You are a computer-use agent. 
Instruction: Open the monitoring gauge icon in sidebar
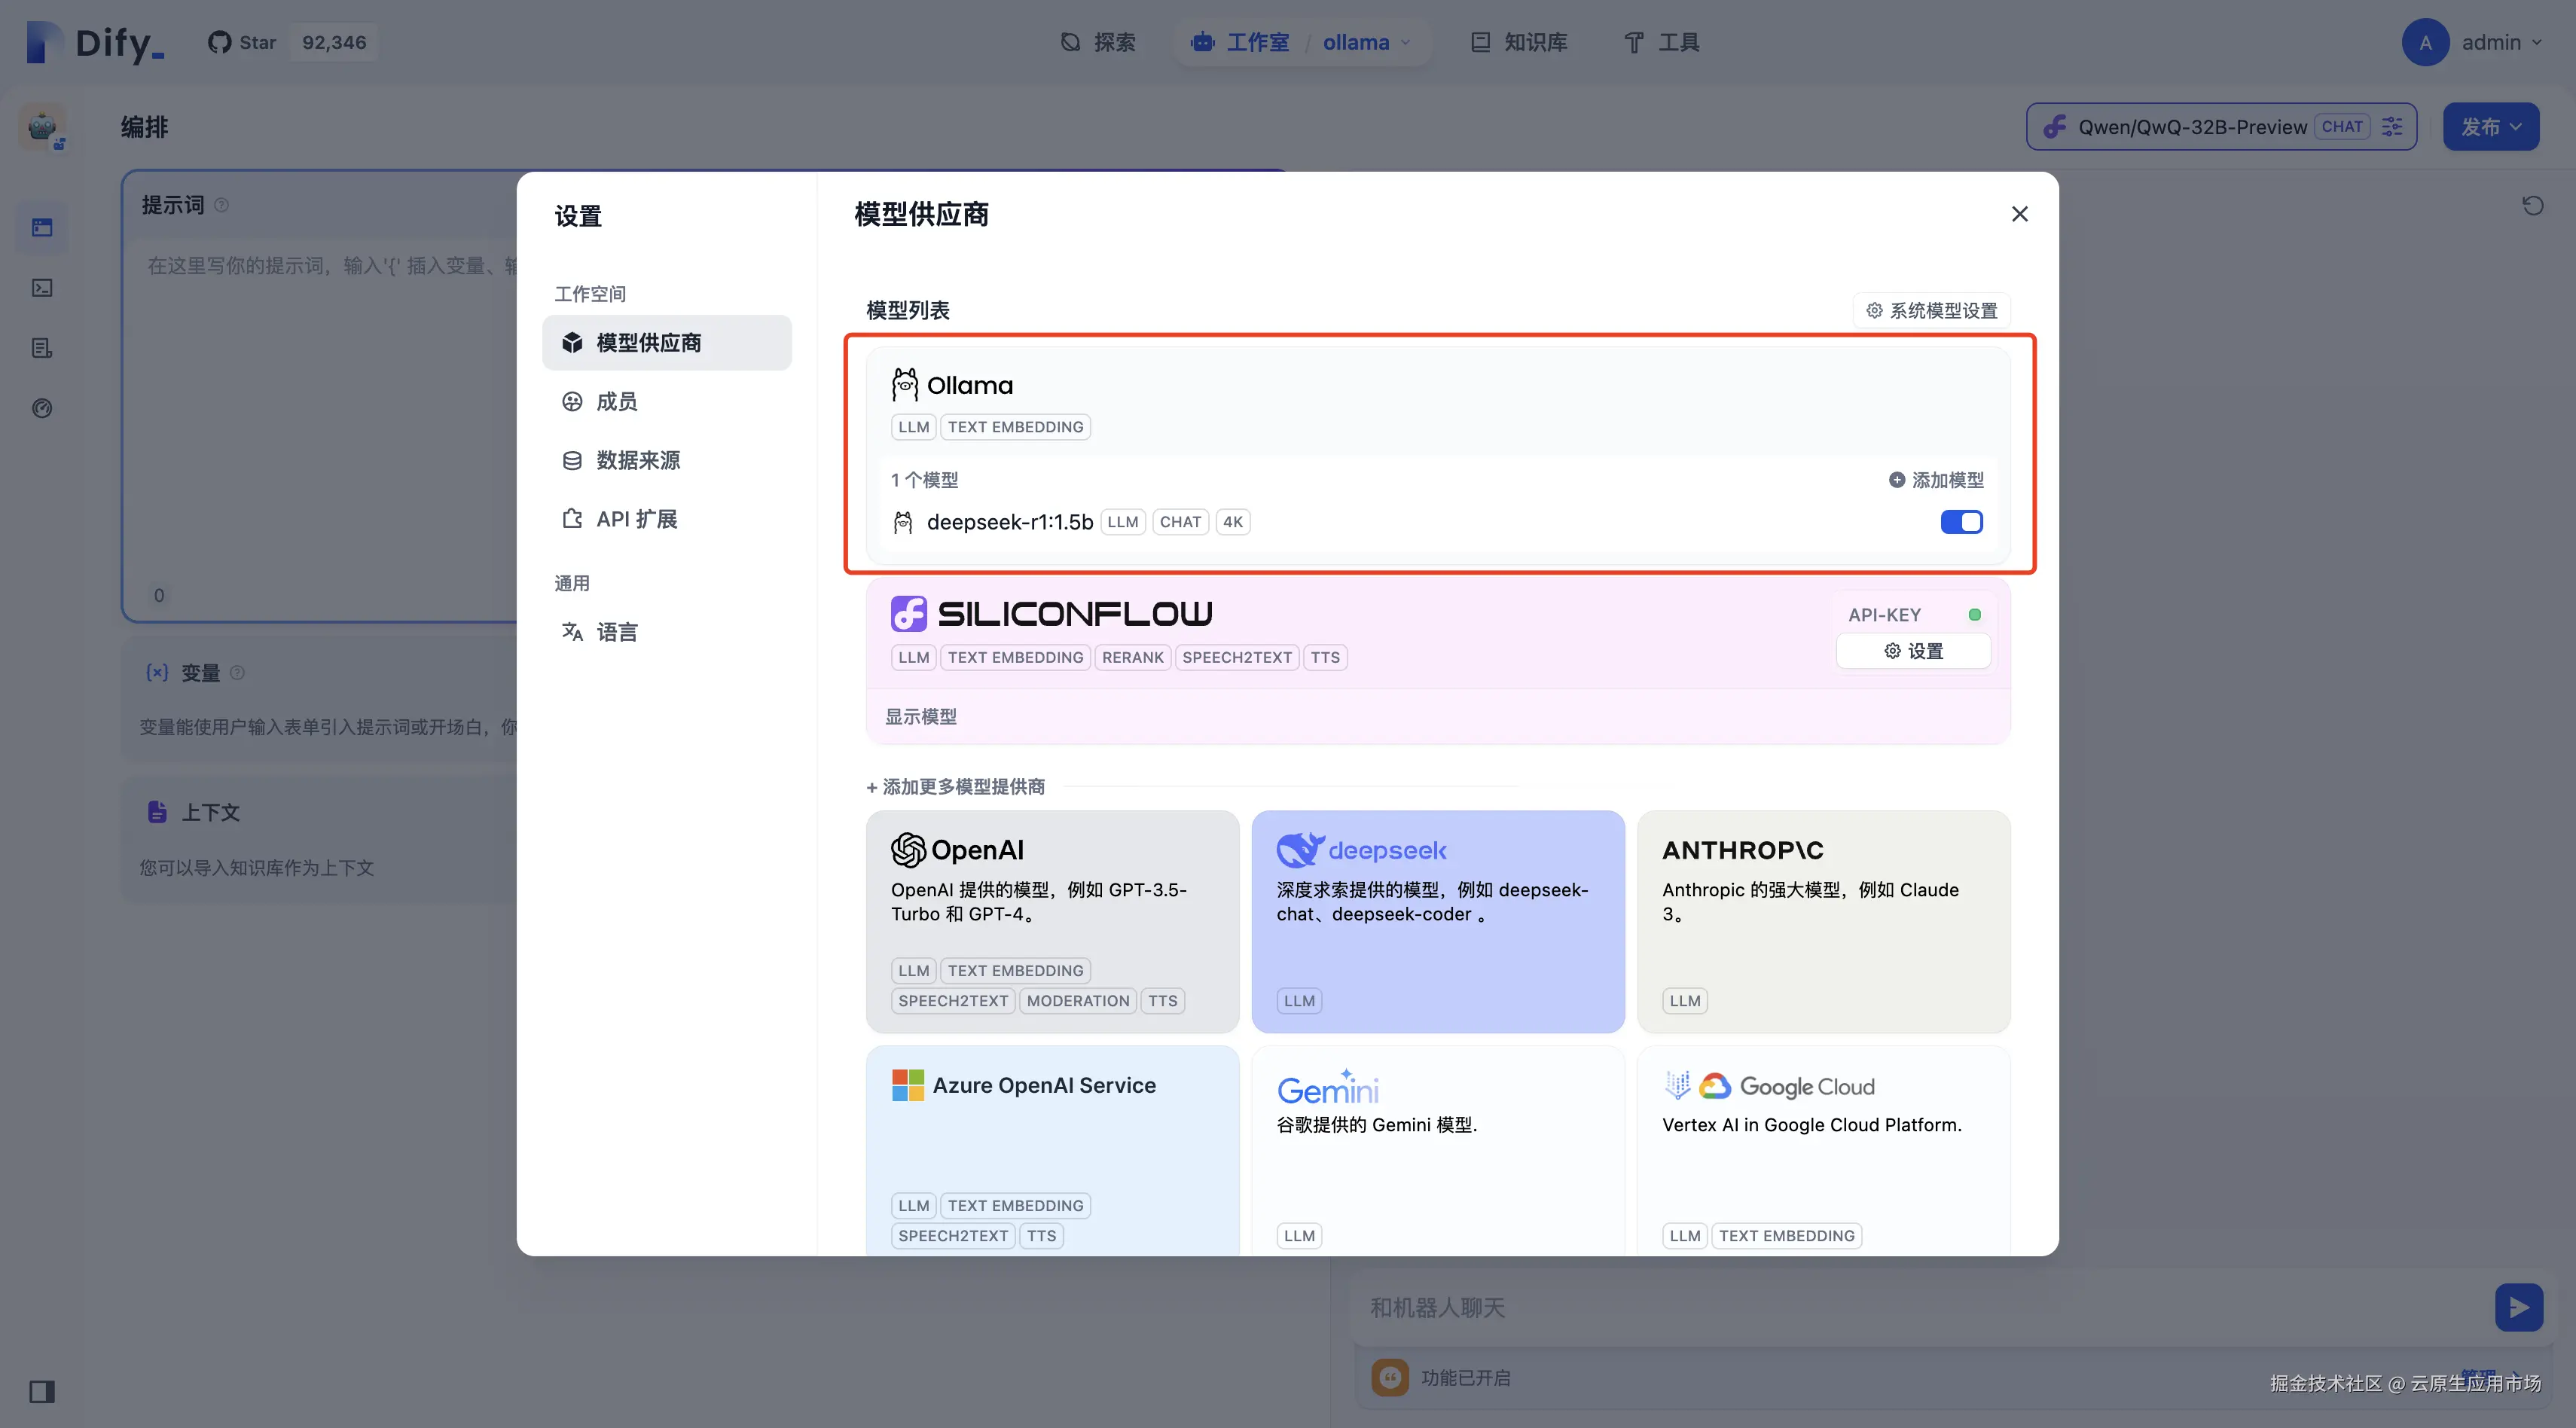[42, 408]
